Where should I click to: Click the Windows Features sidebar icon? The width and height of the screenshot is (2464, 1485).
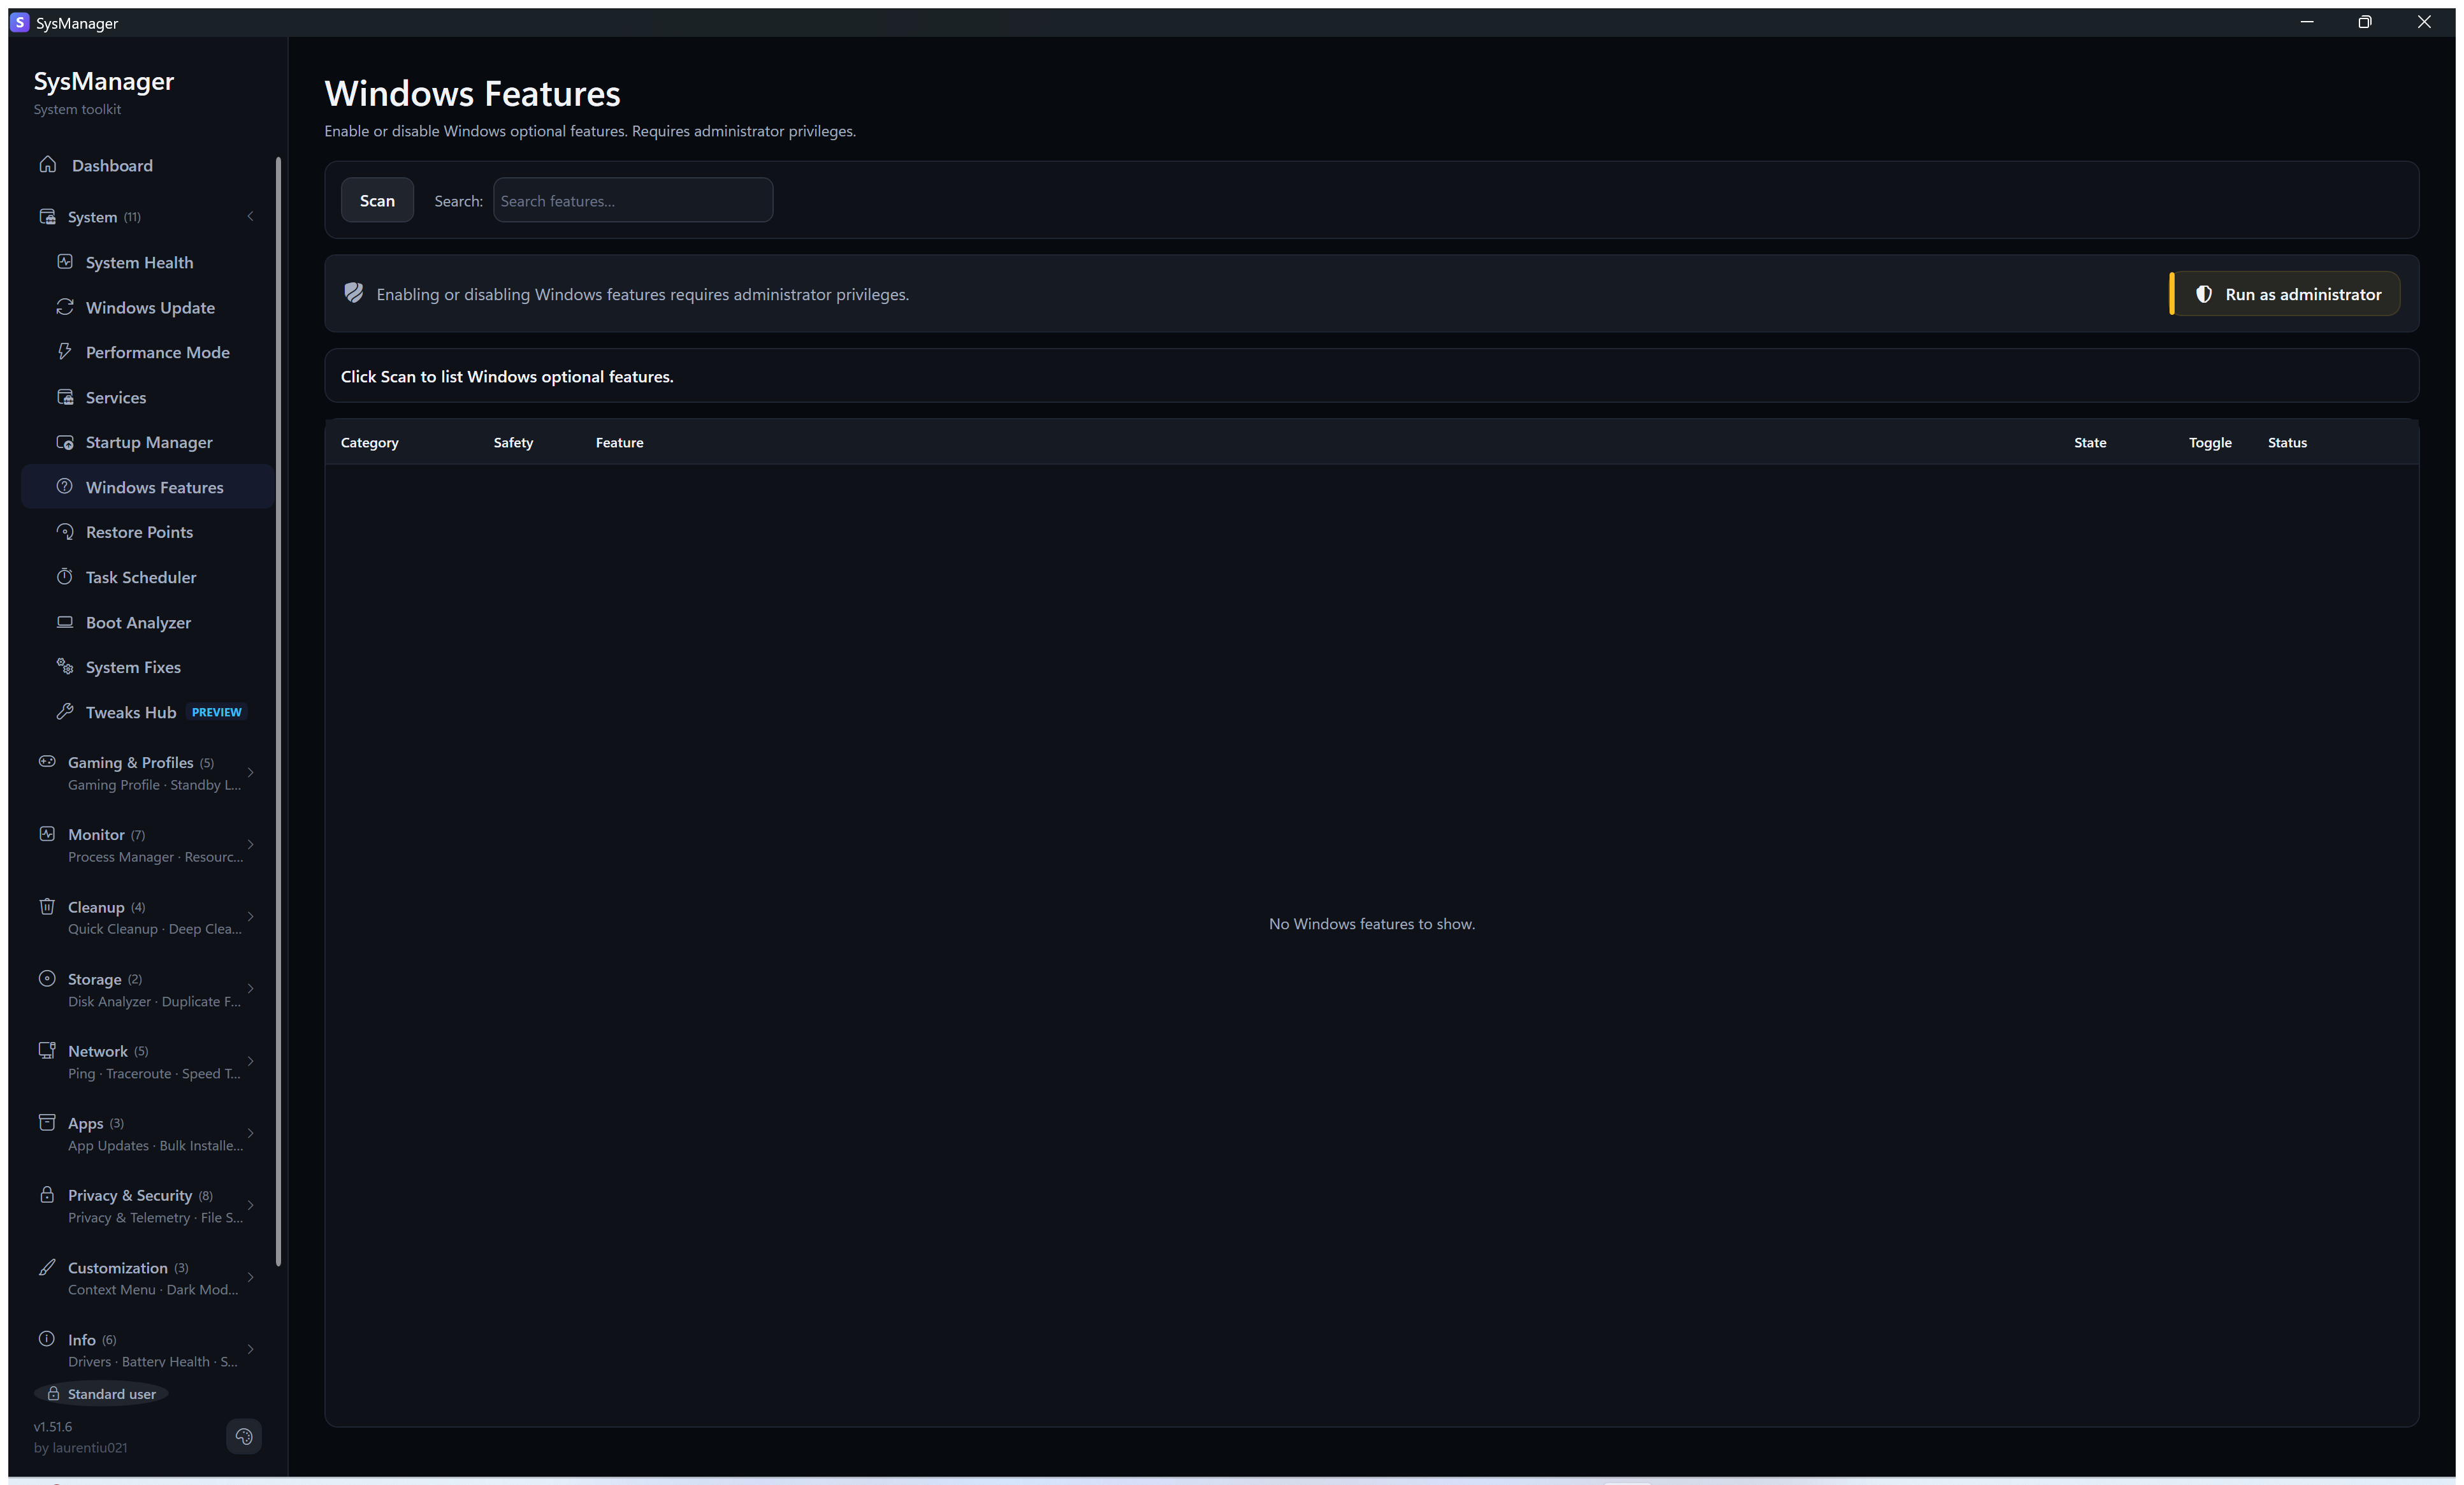point(65,487)
